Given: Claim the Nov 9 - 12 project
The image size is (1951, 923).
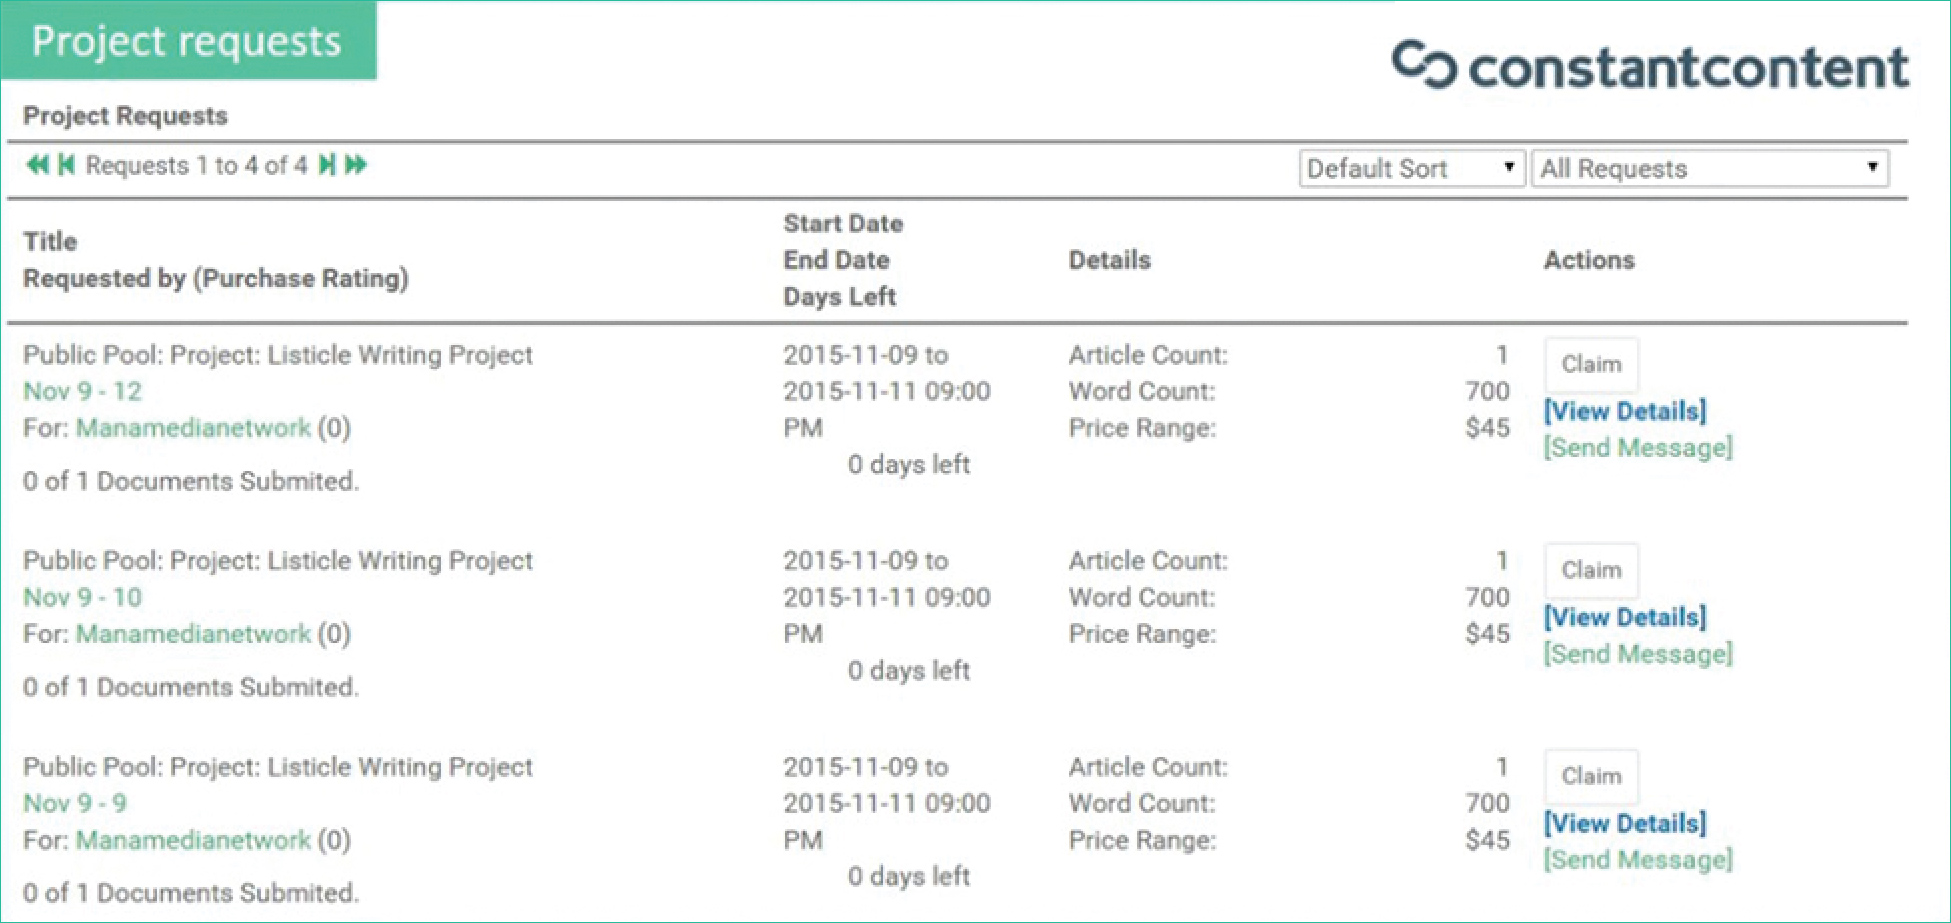Looking at the screenshot, I should tap(1591, 364).
